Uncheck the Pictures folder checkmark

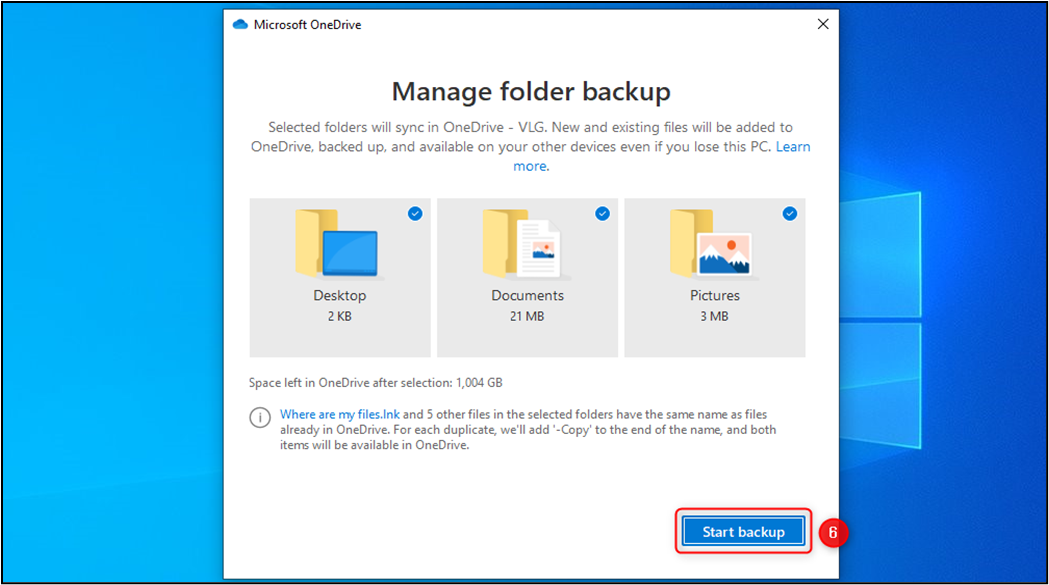[x=789, y=214]
